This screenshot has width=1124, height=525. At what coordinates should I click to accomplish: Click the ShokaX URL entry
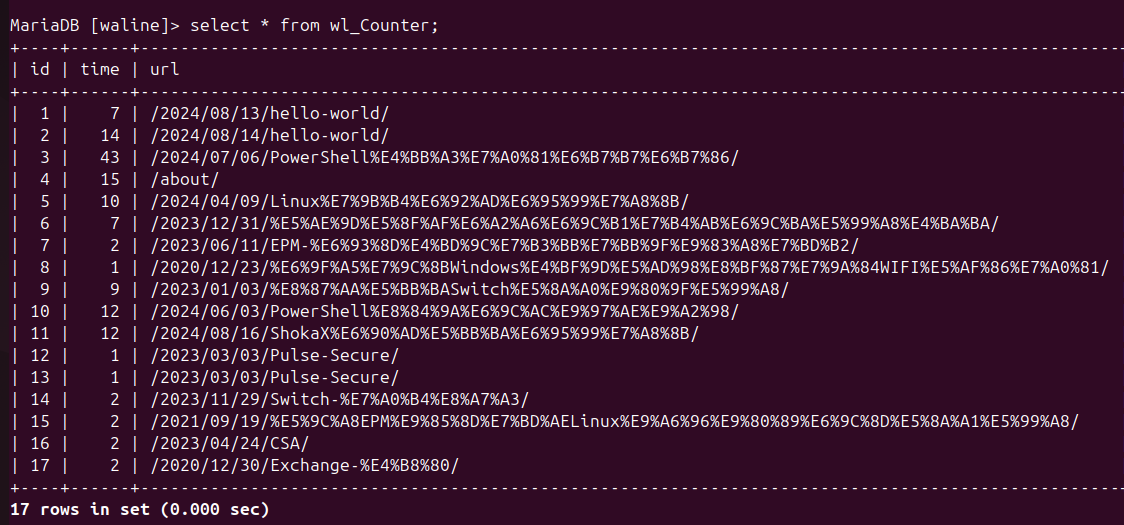424,333
